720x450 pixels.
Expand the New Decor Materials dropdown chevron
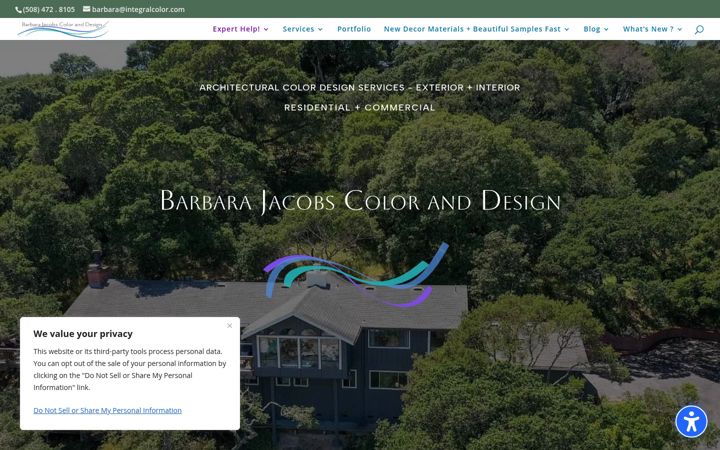(567, 29)
